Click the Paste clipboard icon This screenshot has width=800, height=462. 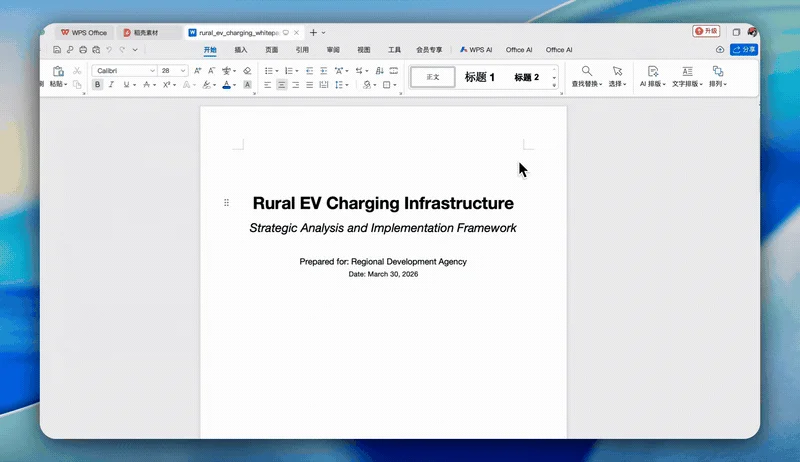(58, 71)
